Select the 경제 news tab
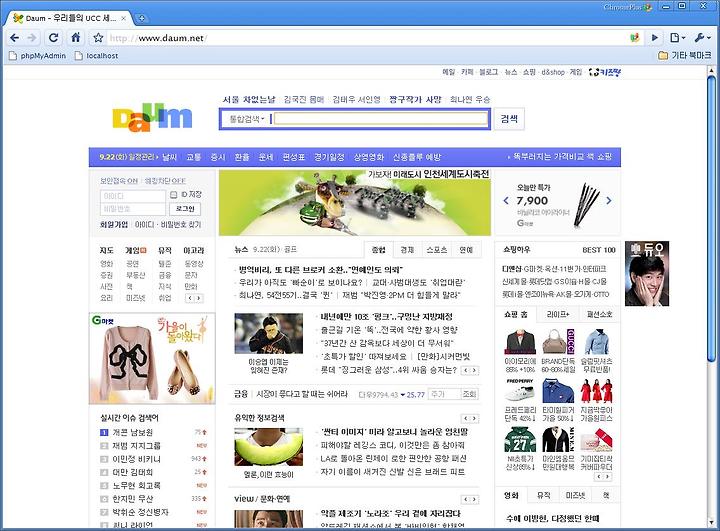 407,249
